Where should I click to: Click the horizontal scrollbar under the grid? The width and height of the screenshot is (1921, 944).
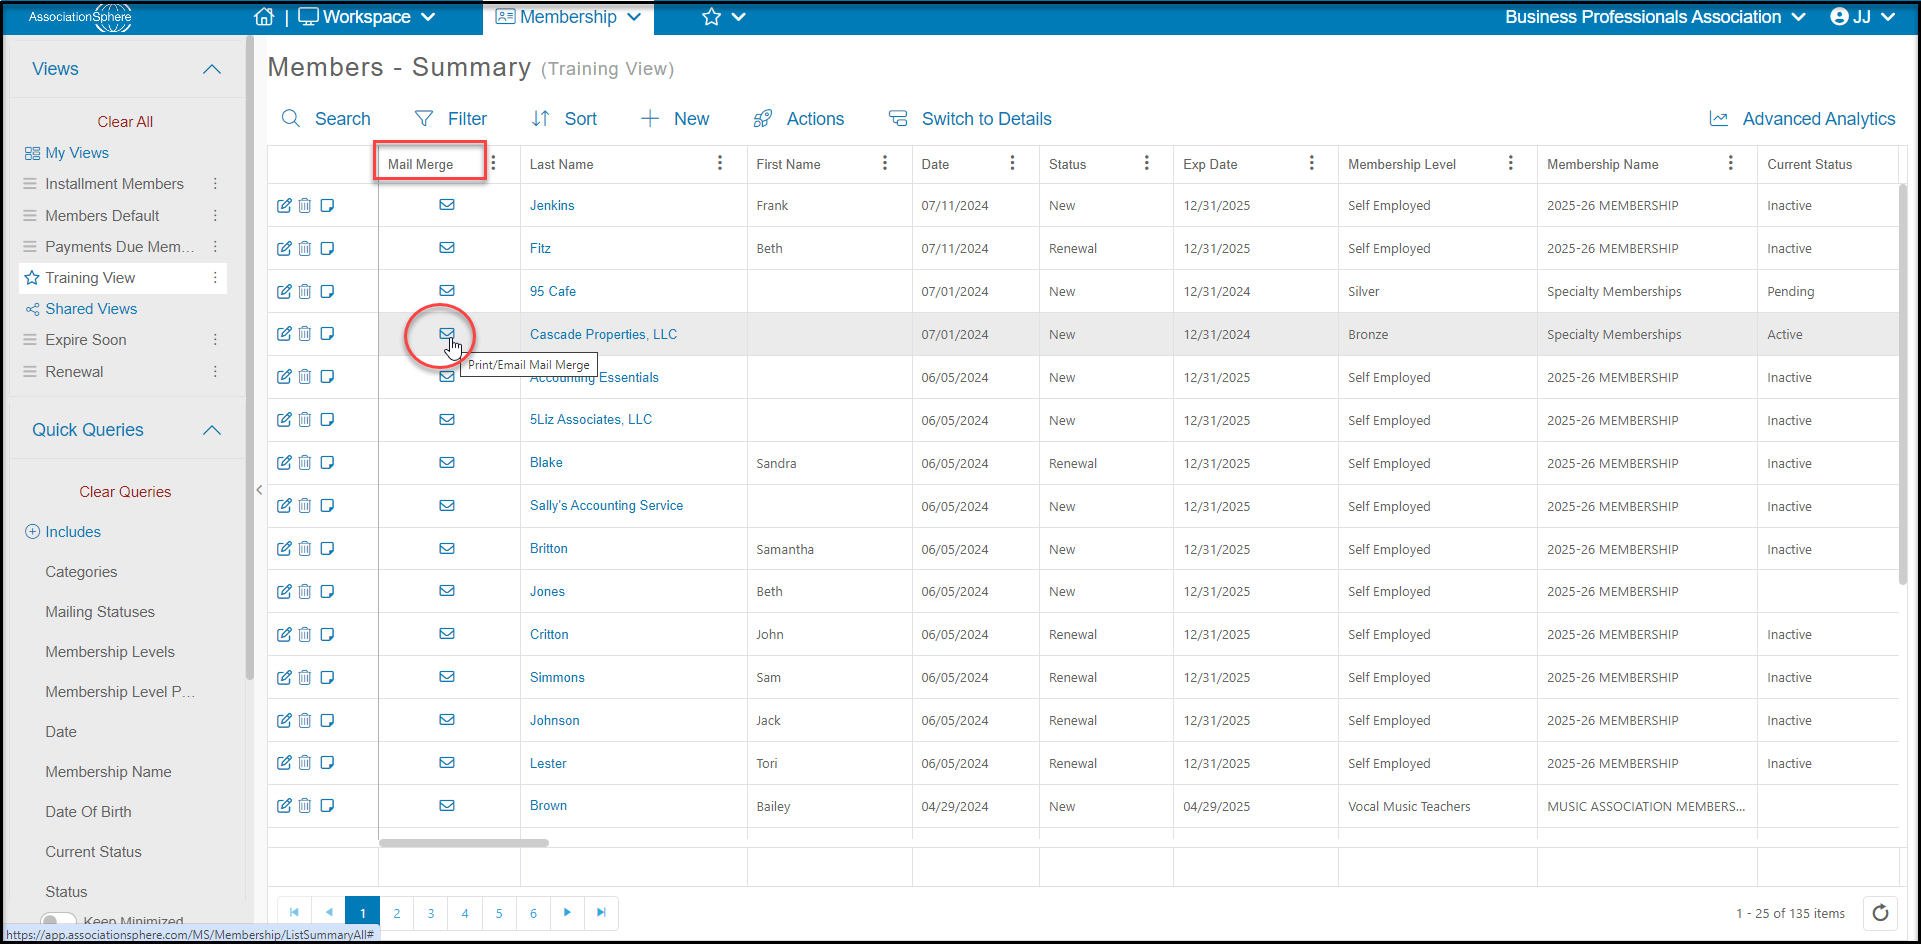click(x=464, y=843)
